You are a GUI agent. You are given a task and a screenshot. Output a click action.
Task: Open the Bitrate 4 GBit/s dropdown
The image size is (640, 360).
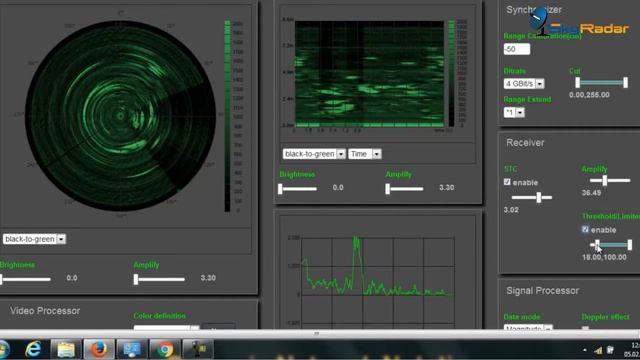point(524,84)
